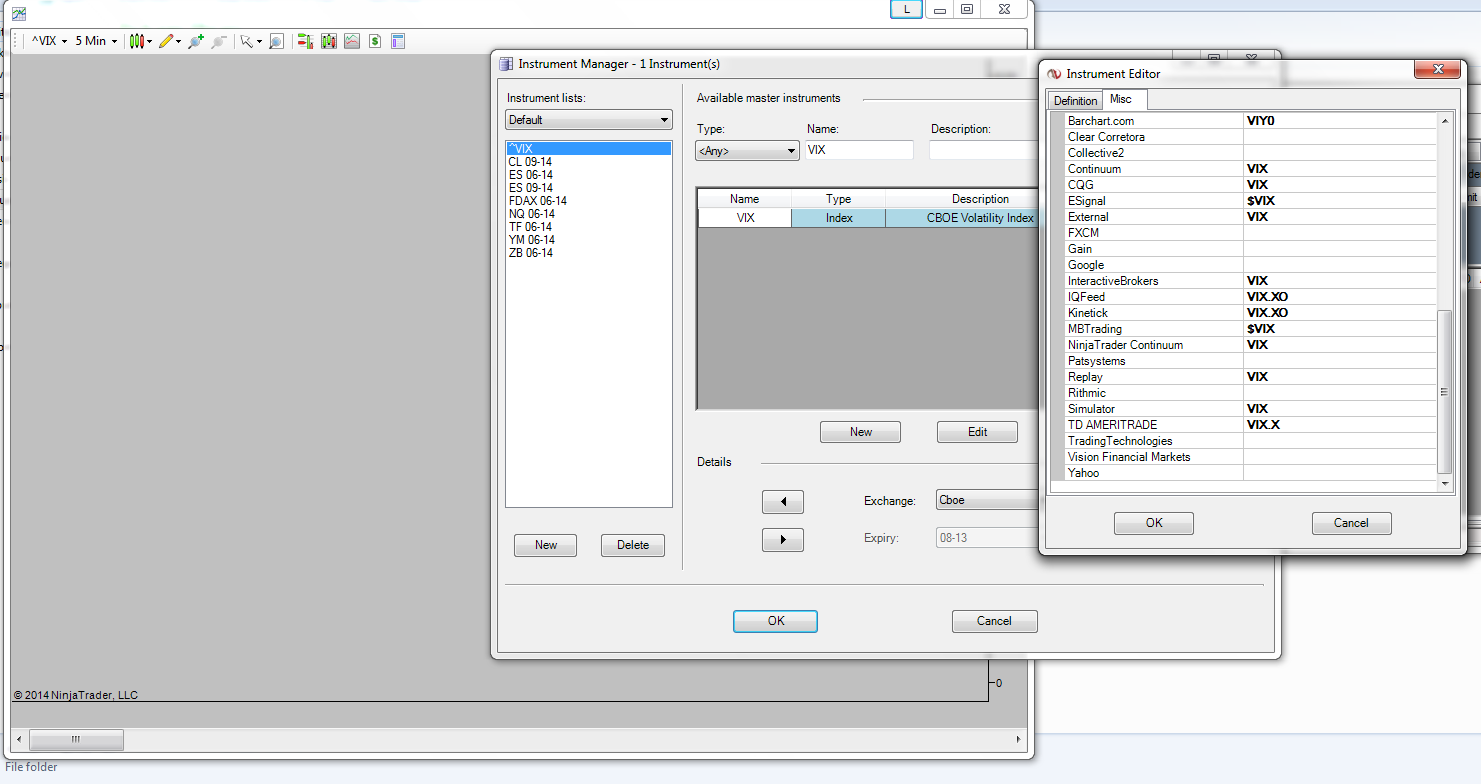
Task: Toggle the Chart Trader toolbar icon
Action: [x=305, y=41]
